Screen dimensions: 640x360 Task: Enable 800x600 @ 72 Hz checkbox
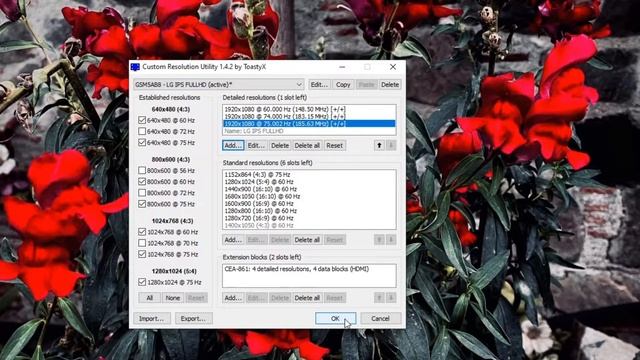(142, 193)
